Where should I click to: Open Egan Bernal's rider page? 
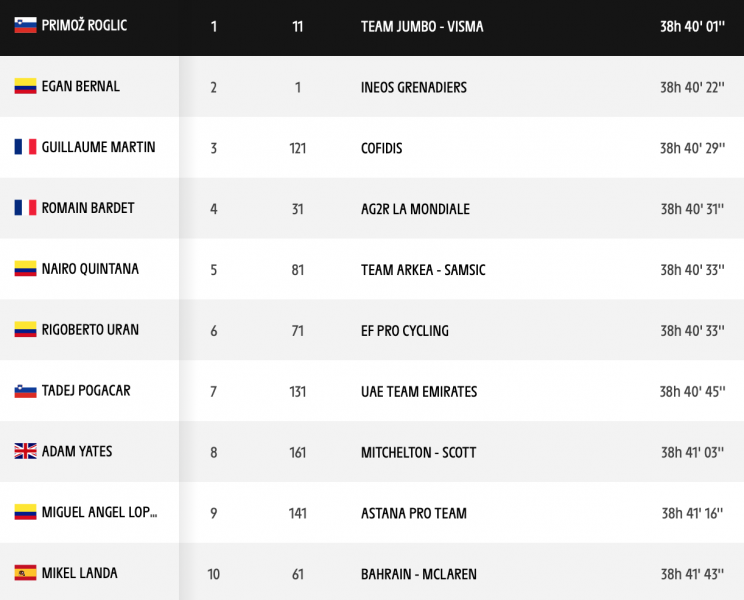[x=81, y=86]
